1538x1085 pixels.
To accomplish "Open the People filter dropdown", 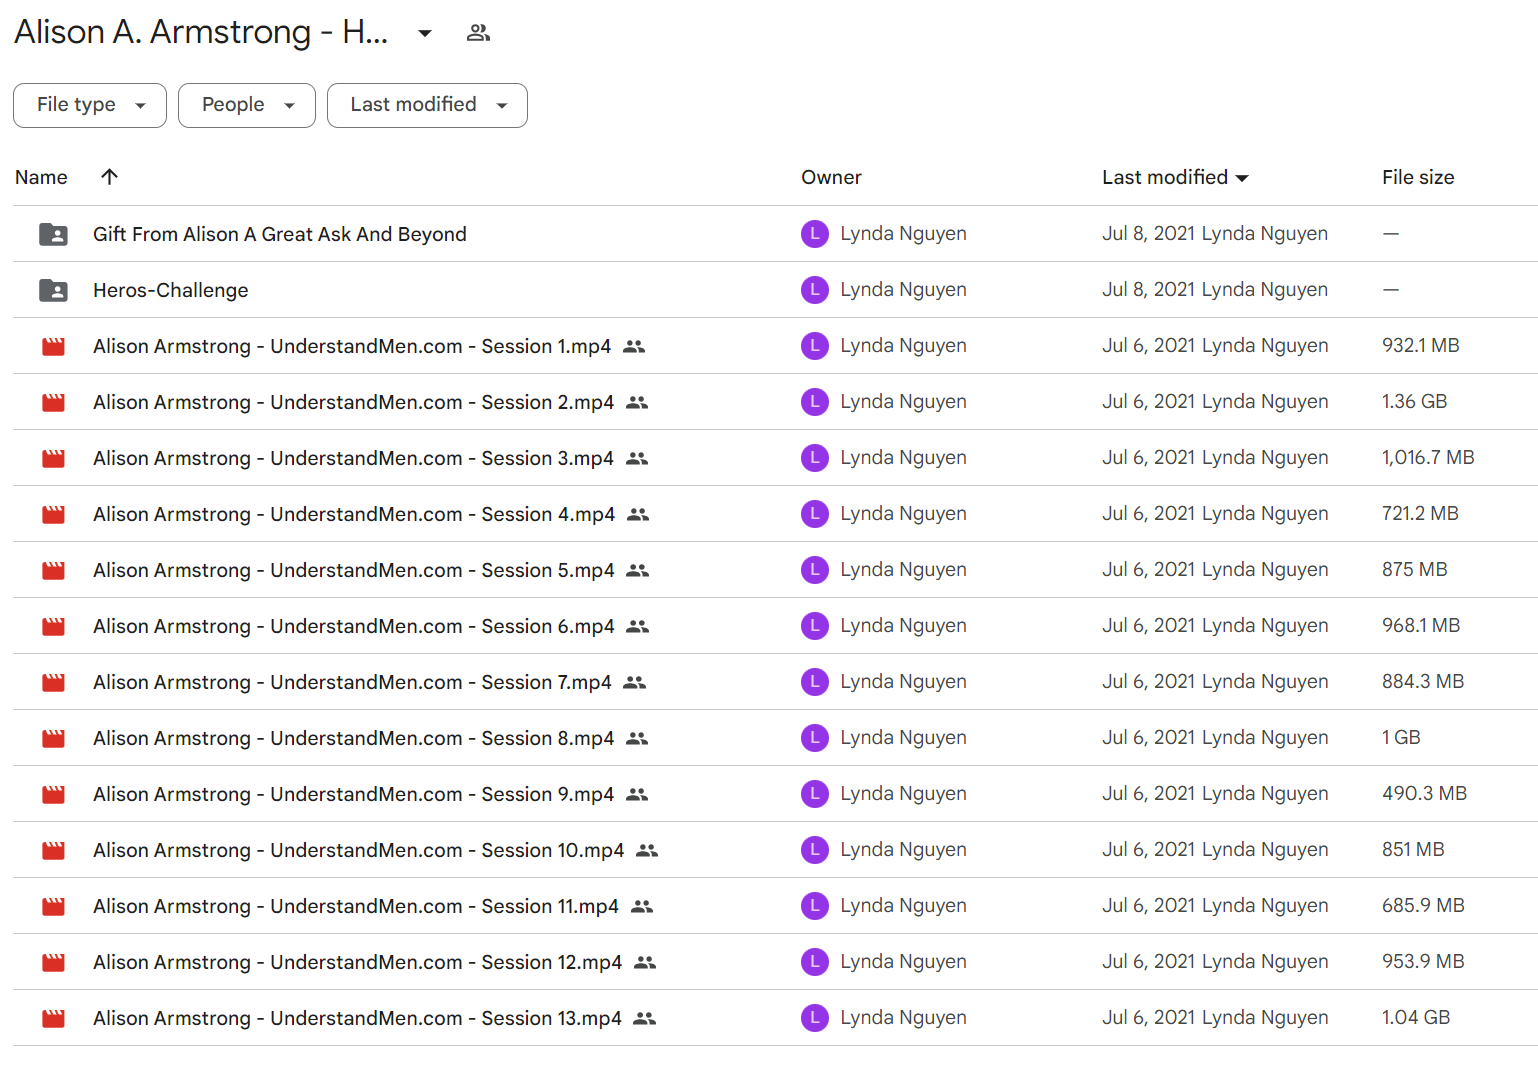I will tap(247, 105).
